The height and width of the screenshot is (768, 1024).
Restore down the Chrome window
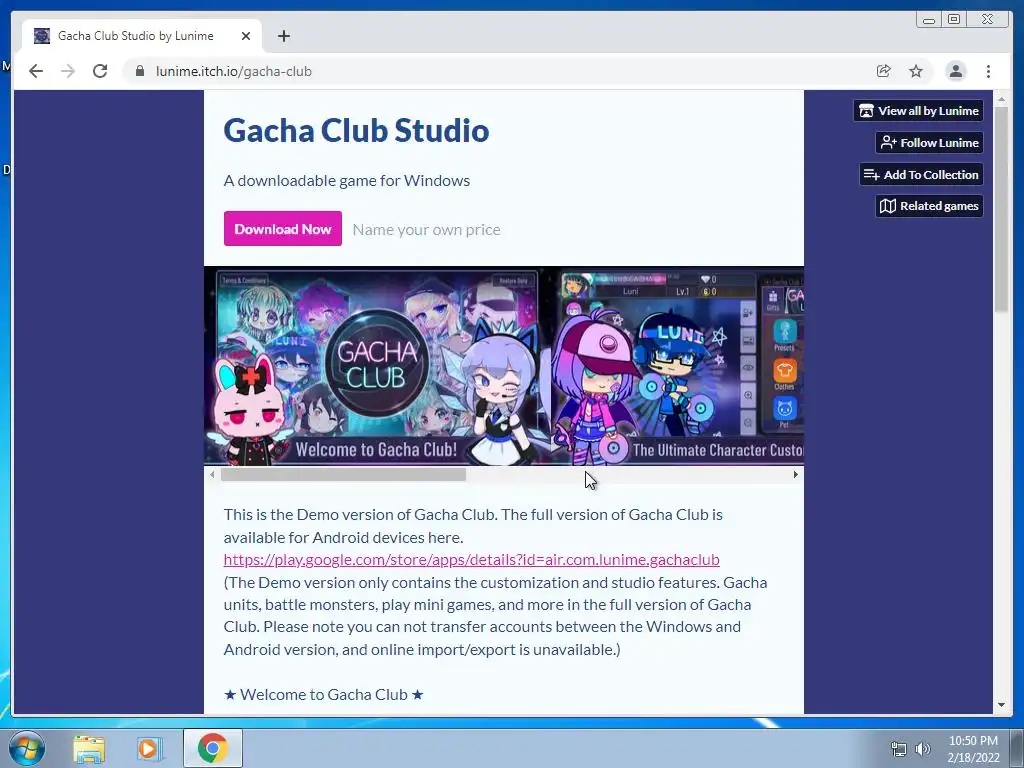point(953,20)
